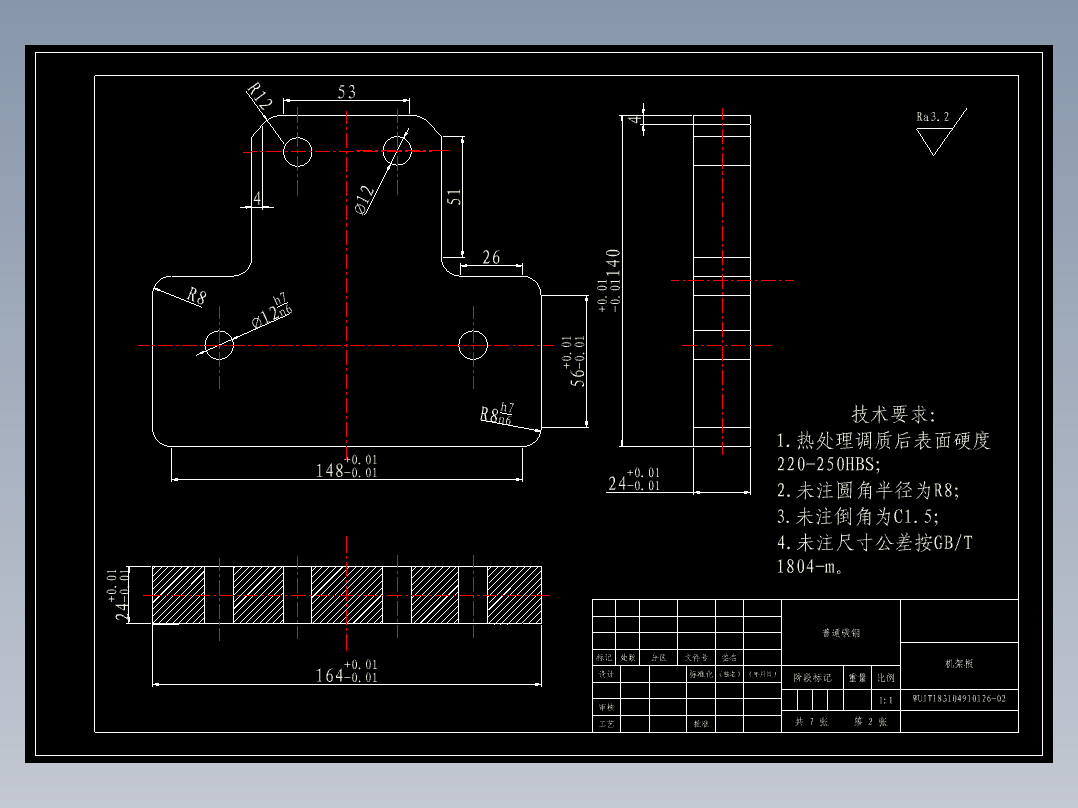
Task: Select the Ø12 h7/n6 hole annotation
Action: click(272, 312)
